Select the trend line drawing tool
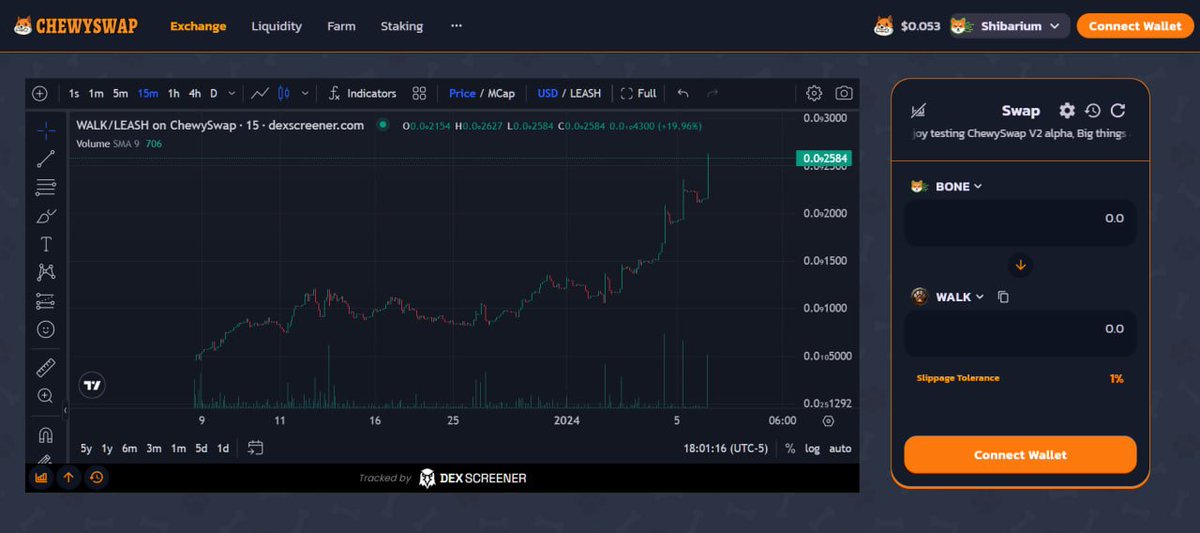This screenshot has height=533, width=1200. pyautogui.click(x=46, y=158)
